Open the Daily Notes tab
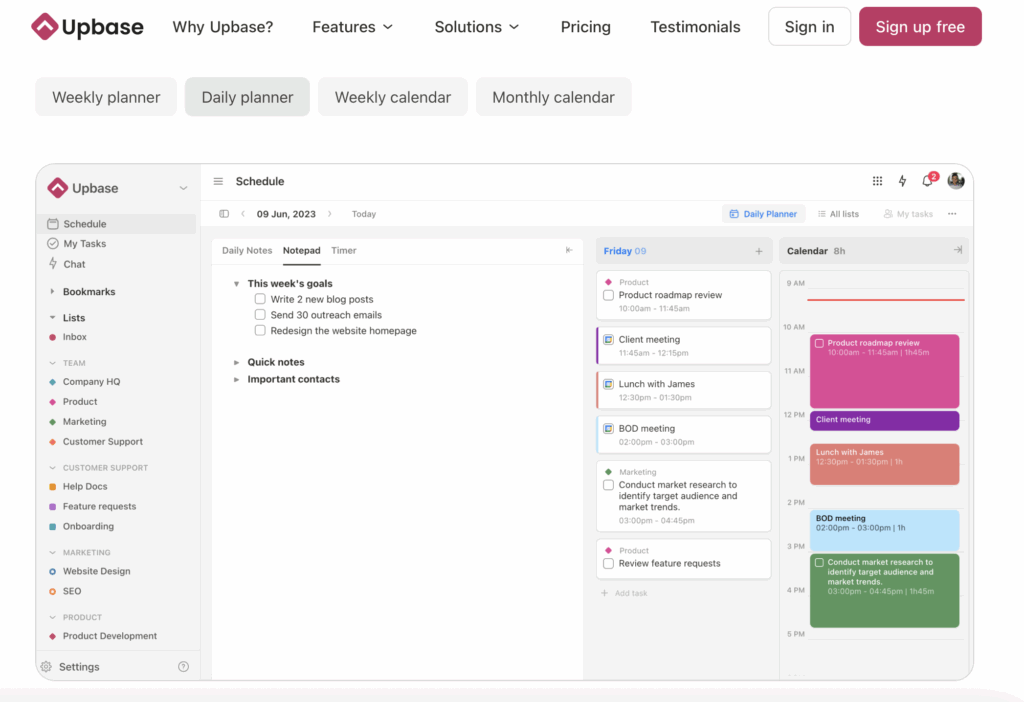 pos(247,251)
